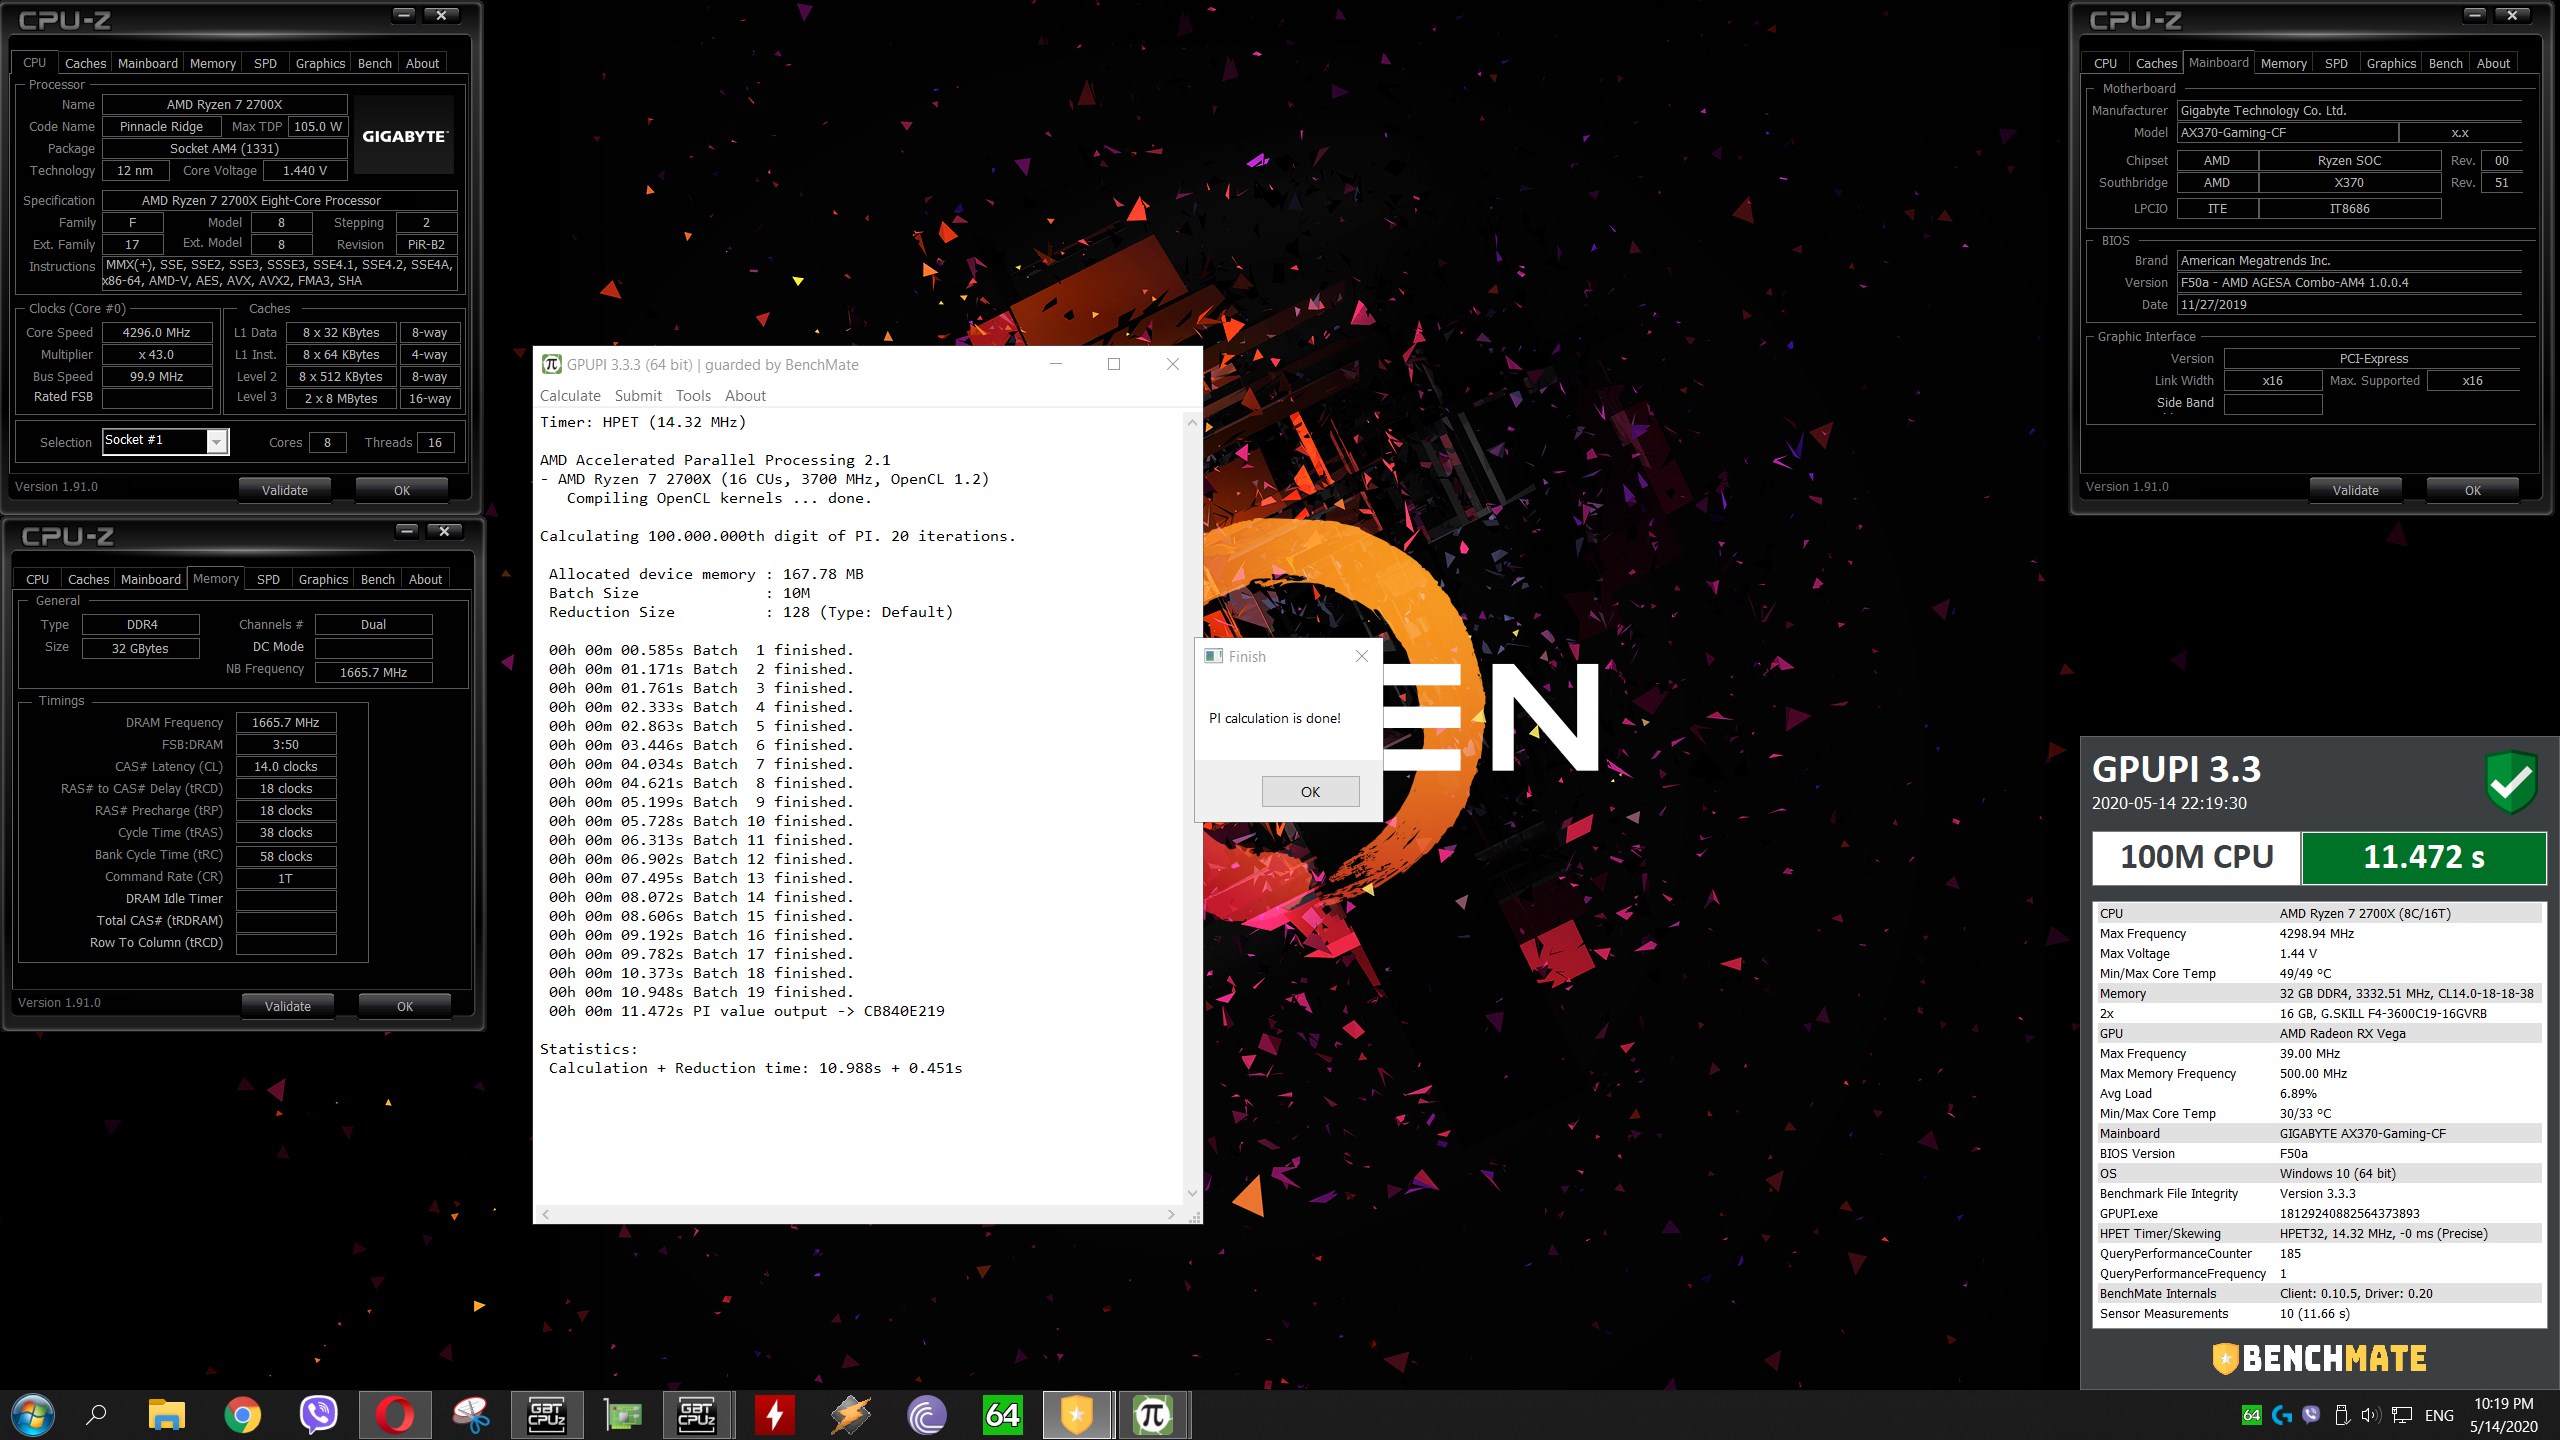Click the GPUPI window title pi icon
This screenshot has height=1440, width=2560.
[x=551, y=364]
